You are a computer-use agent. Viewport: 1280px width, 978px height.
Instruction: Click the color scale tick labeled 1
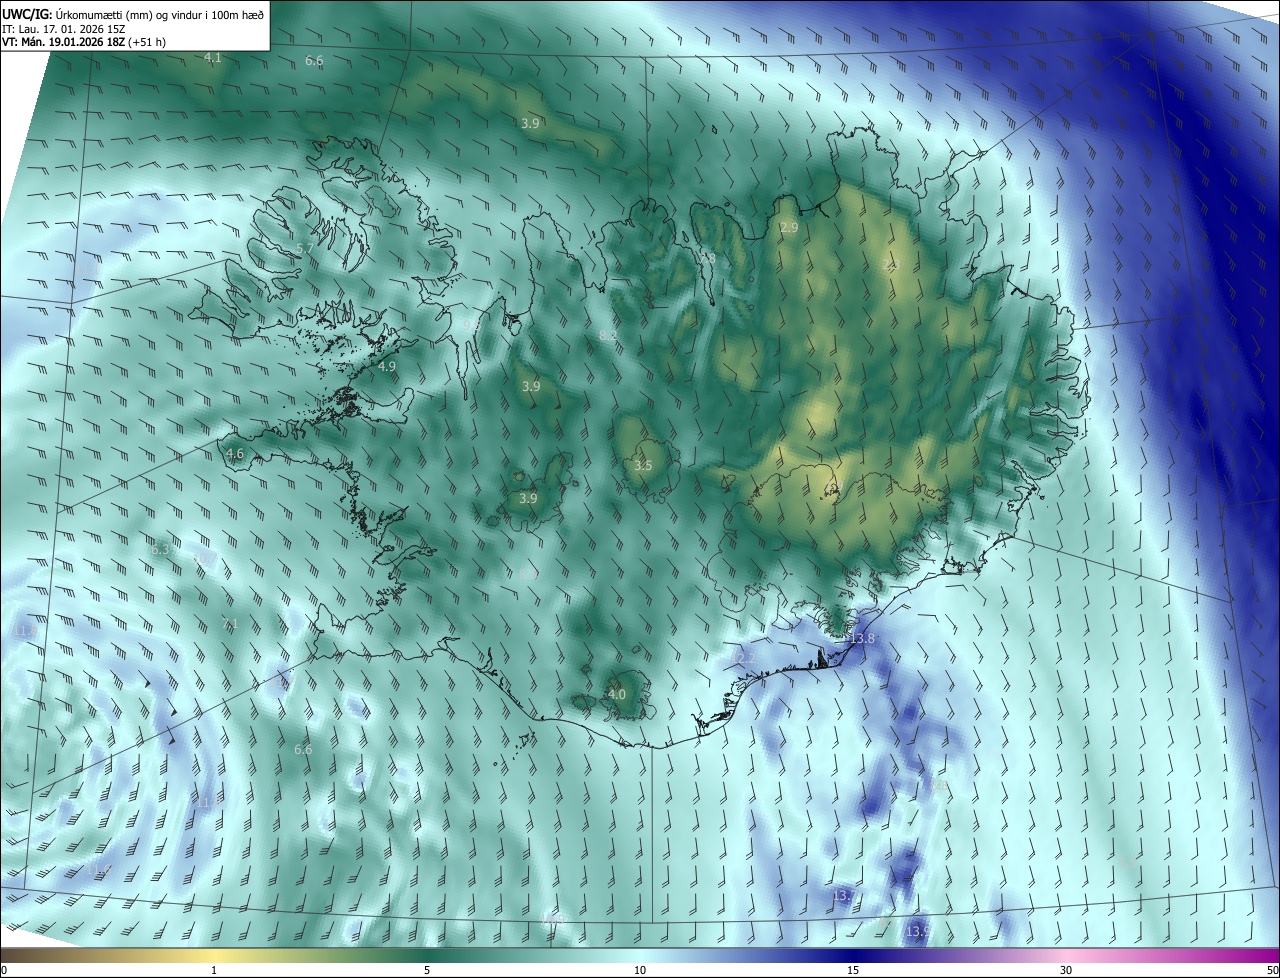tap(214, 970)
